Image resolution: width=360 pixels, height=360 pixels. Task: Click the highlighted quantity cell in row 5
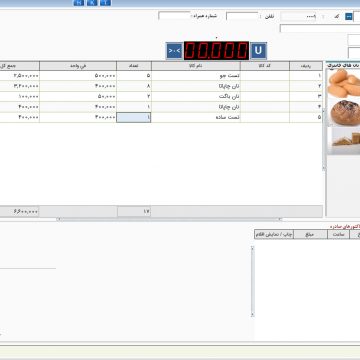point(134,117)
